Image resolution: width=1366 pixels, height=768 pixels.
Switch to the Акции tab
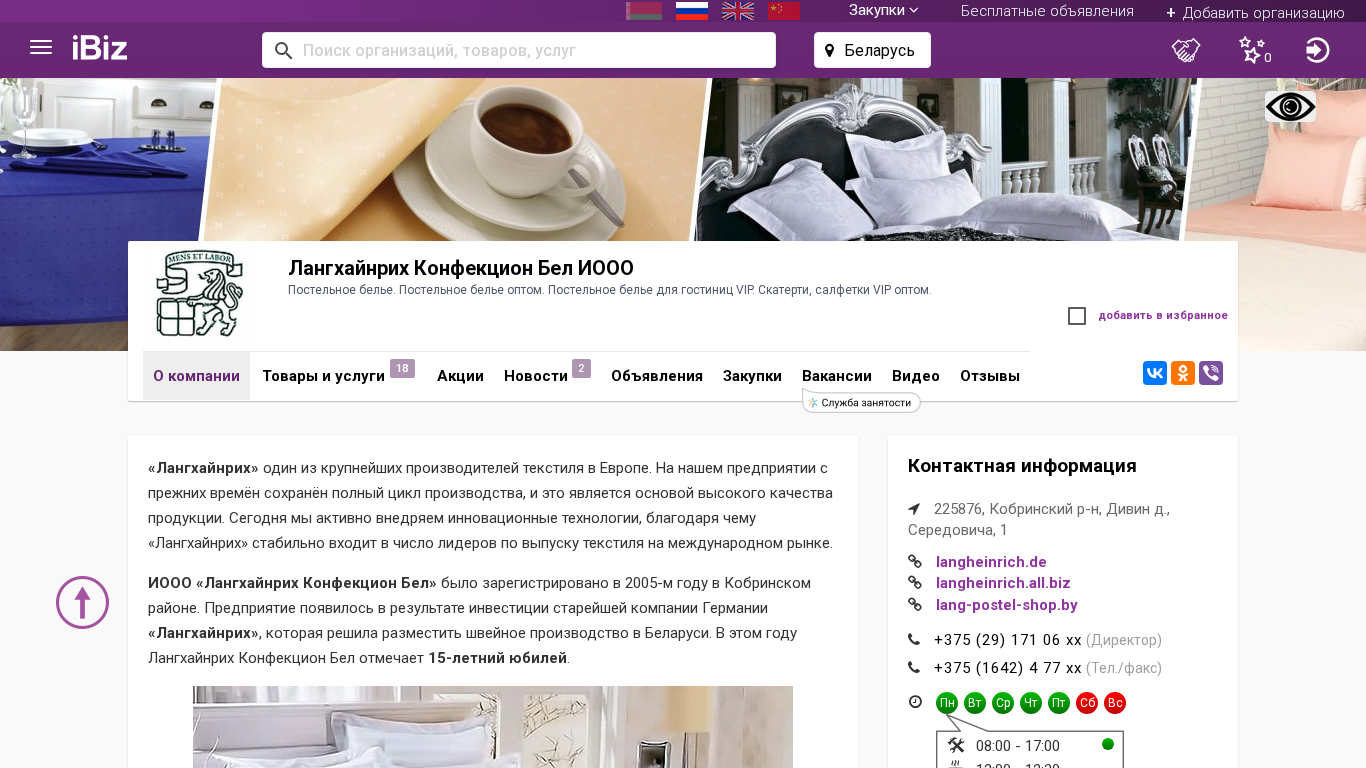click(460, 376)
